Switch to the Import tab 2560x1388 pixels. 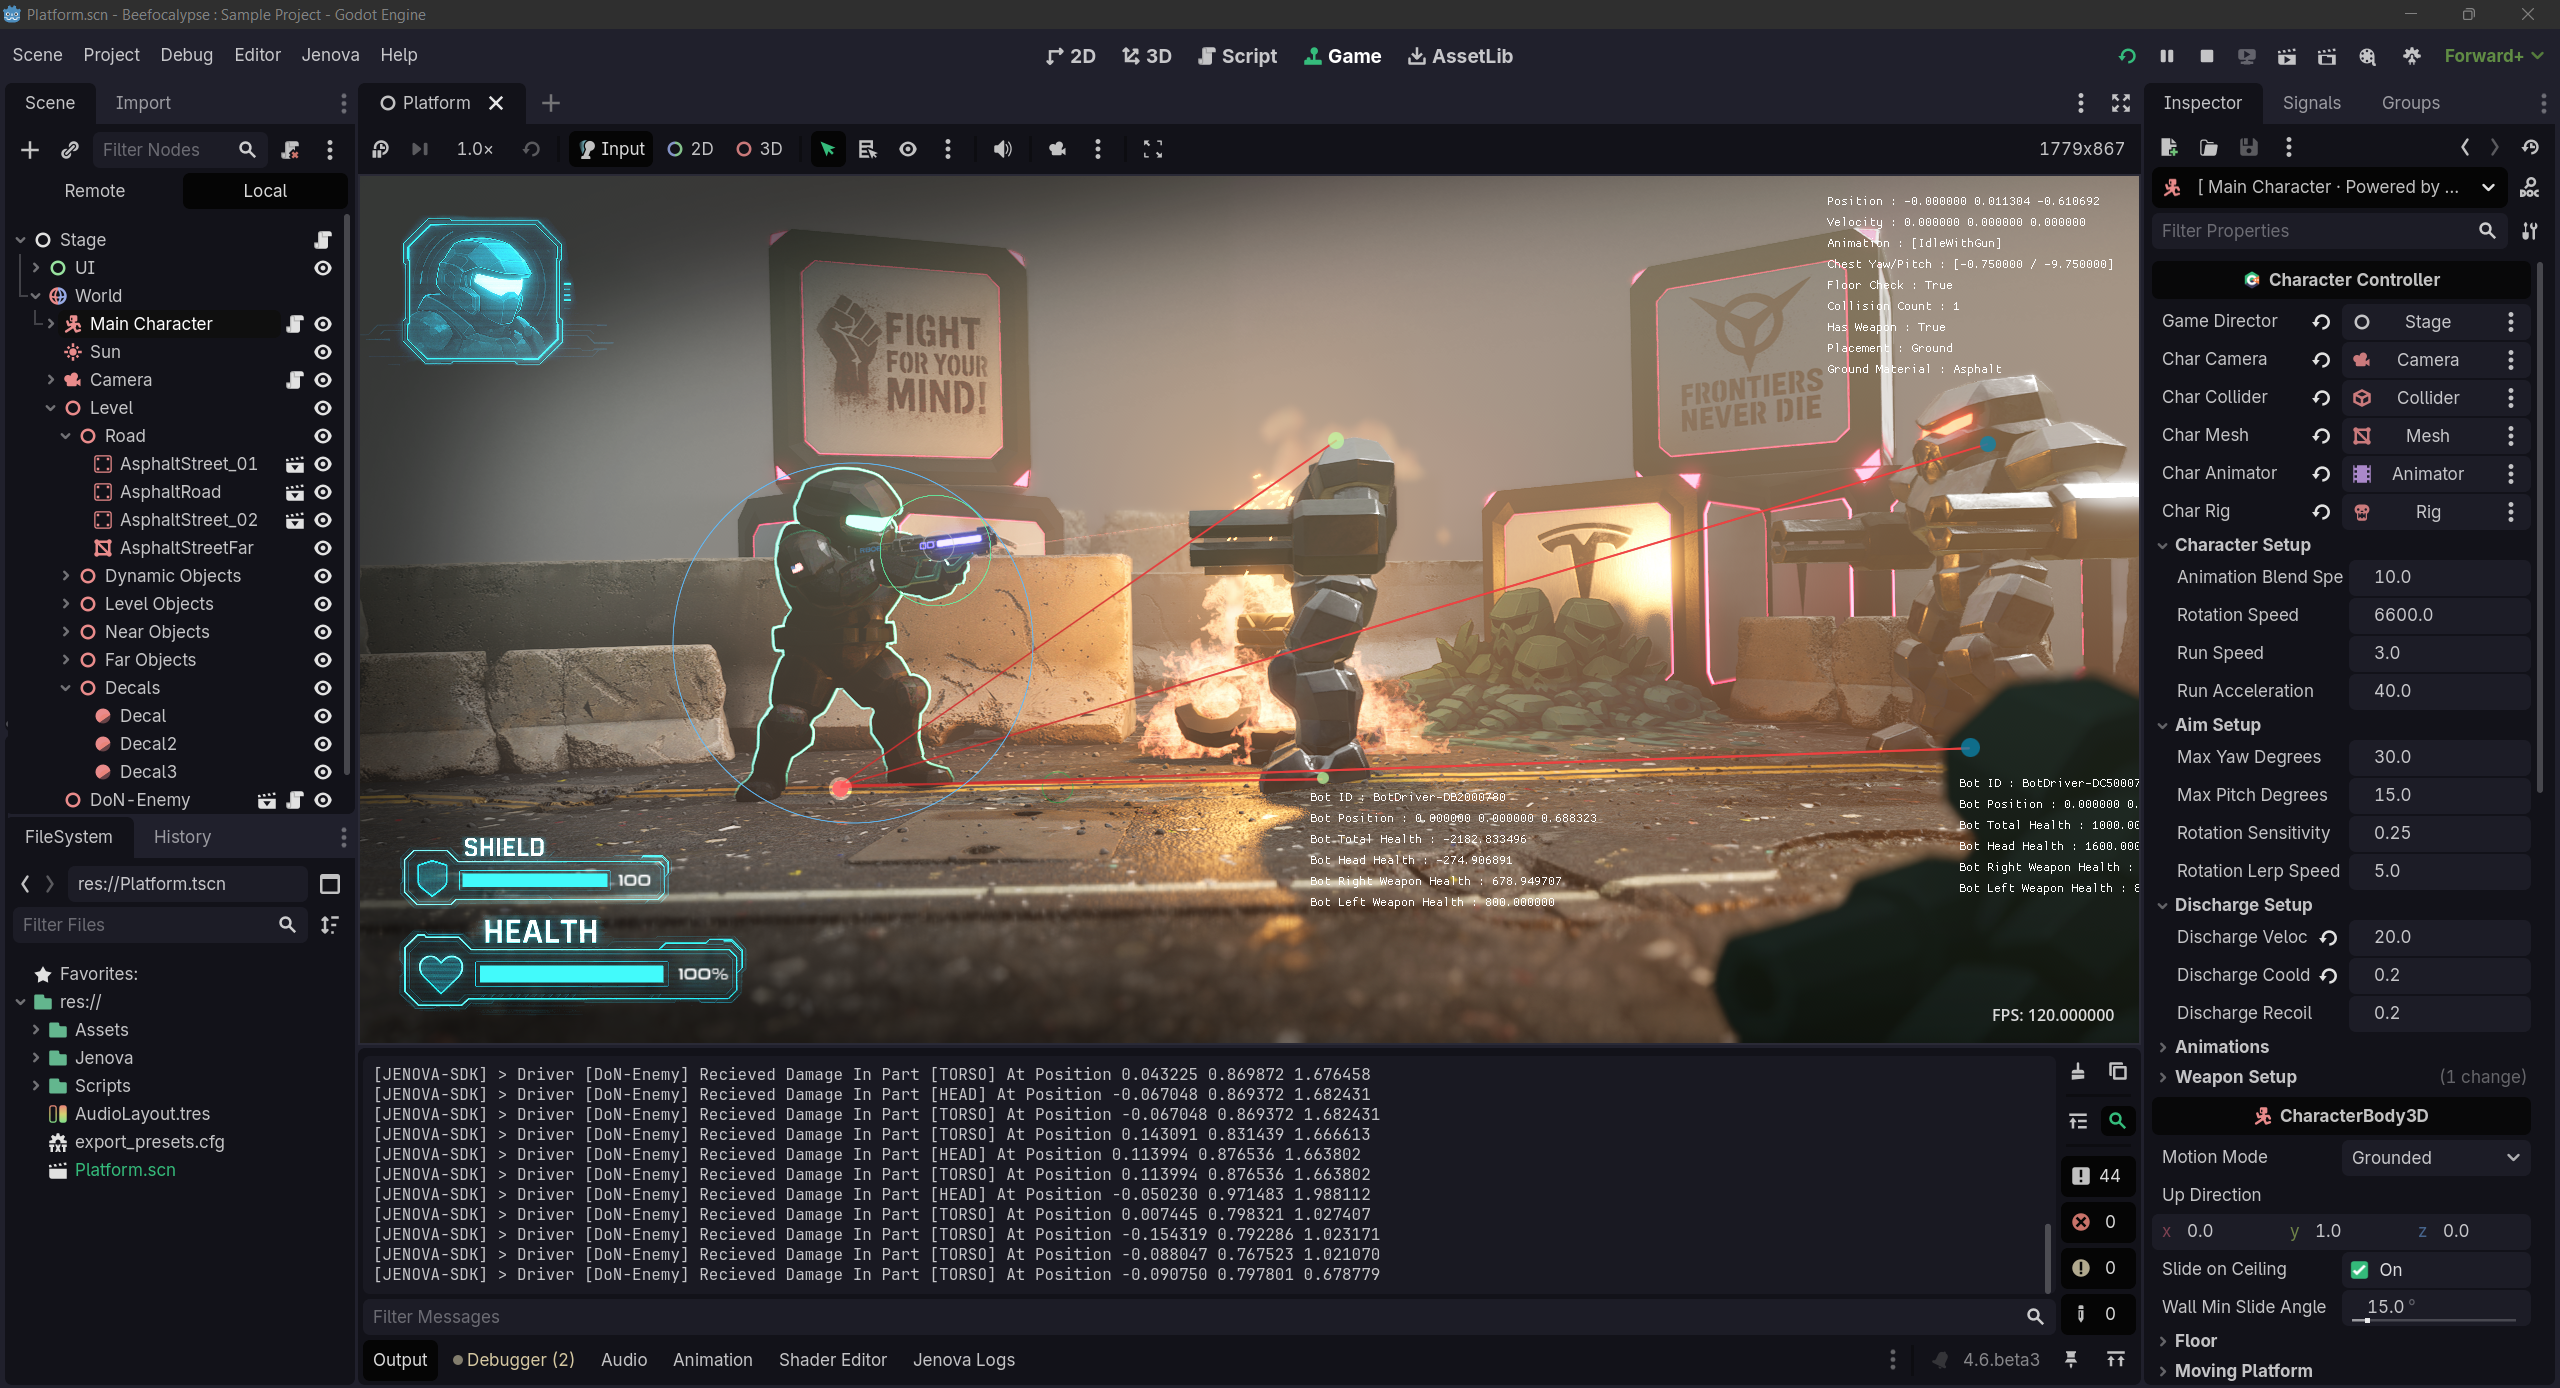coord(143,103)
